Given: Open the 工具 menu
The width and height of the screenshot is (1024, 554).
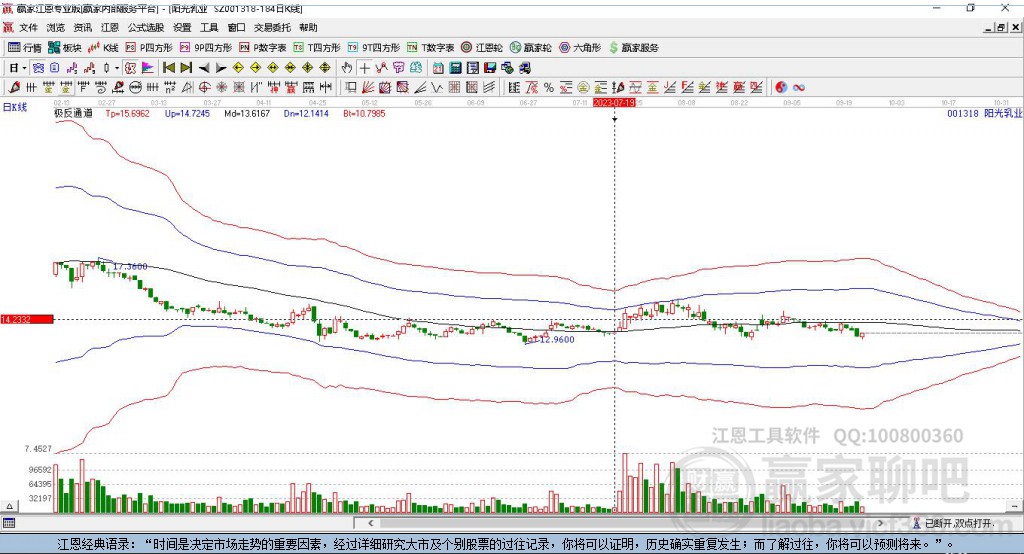Looking at the screenshot, I should pyautogui.click(x=209, y=27).
